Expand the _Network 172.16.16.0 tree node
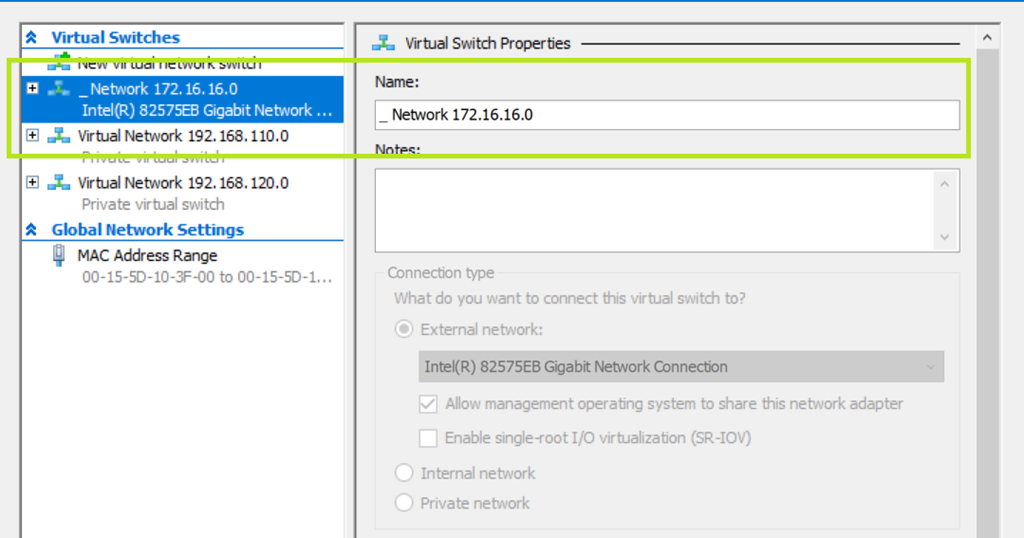 [x=33, y=89]
